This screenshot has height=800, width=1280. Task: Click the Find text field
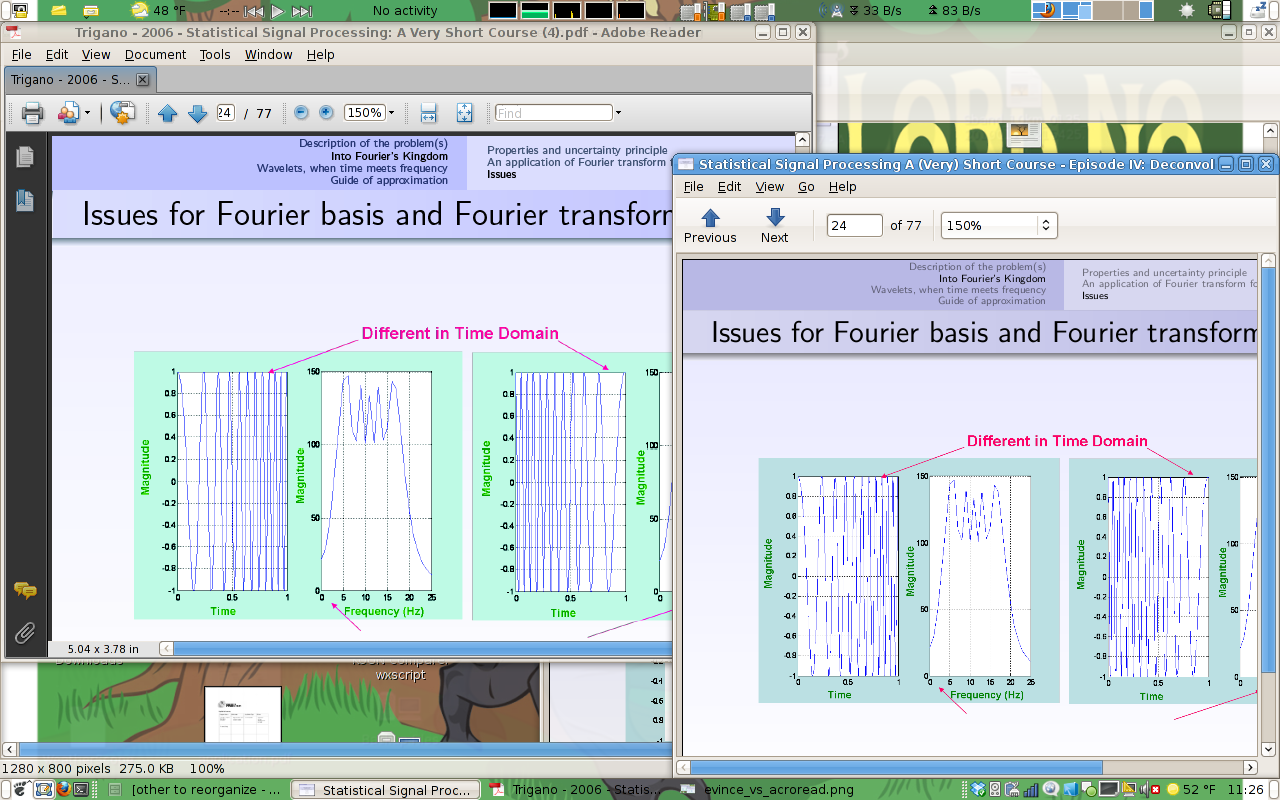click(x=553, y=113)
